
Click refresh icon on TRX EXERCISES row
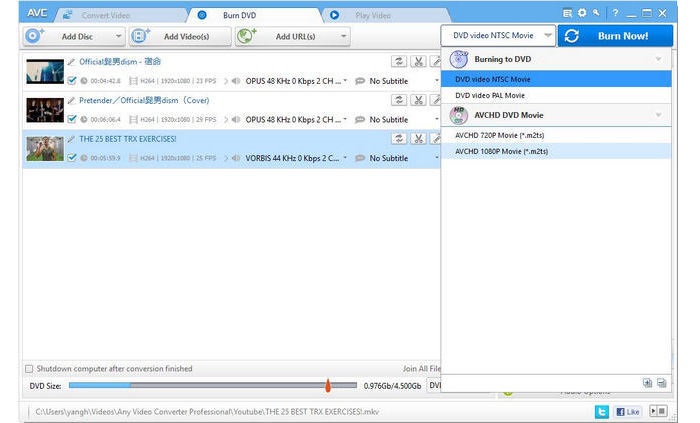pos(399,138)
